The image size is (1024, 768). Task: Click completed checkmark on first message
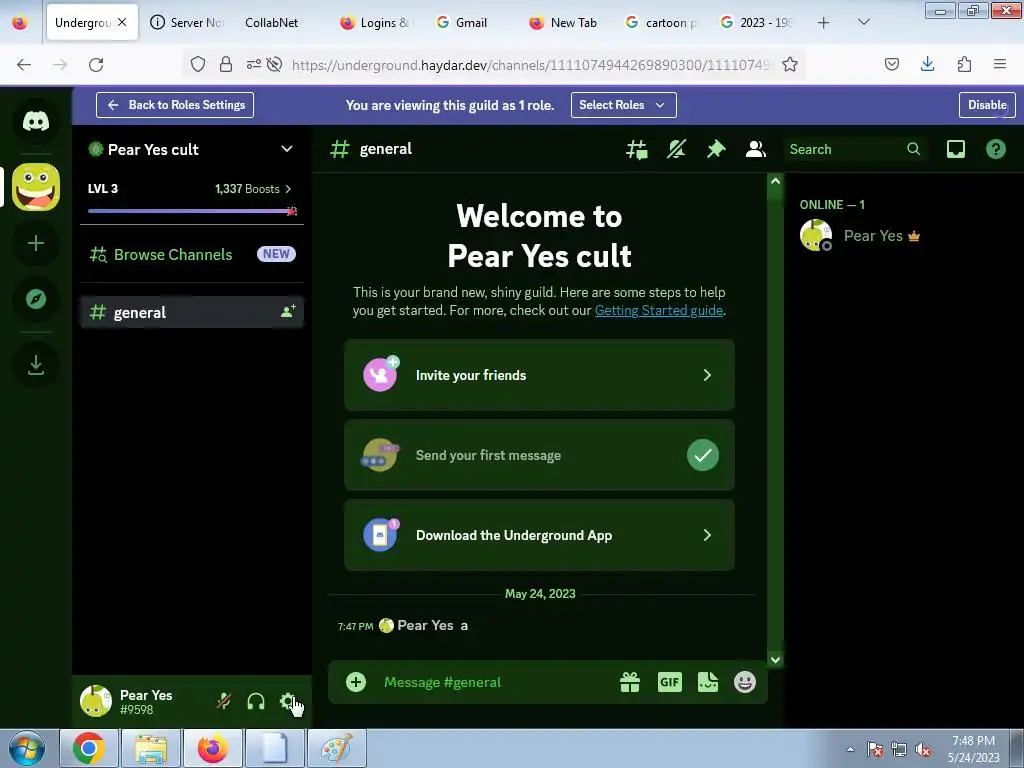click(703, 455)
